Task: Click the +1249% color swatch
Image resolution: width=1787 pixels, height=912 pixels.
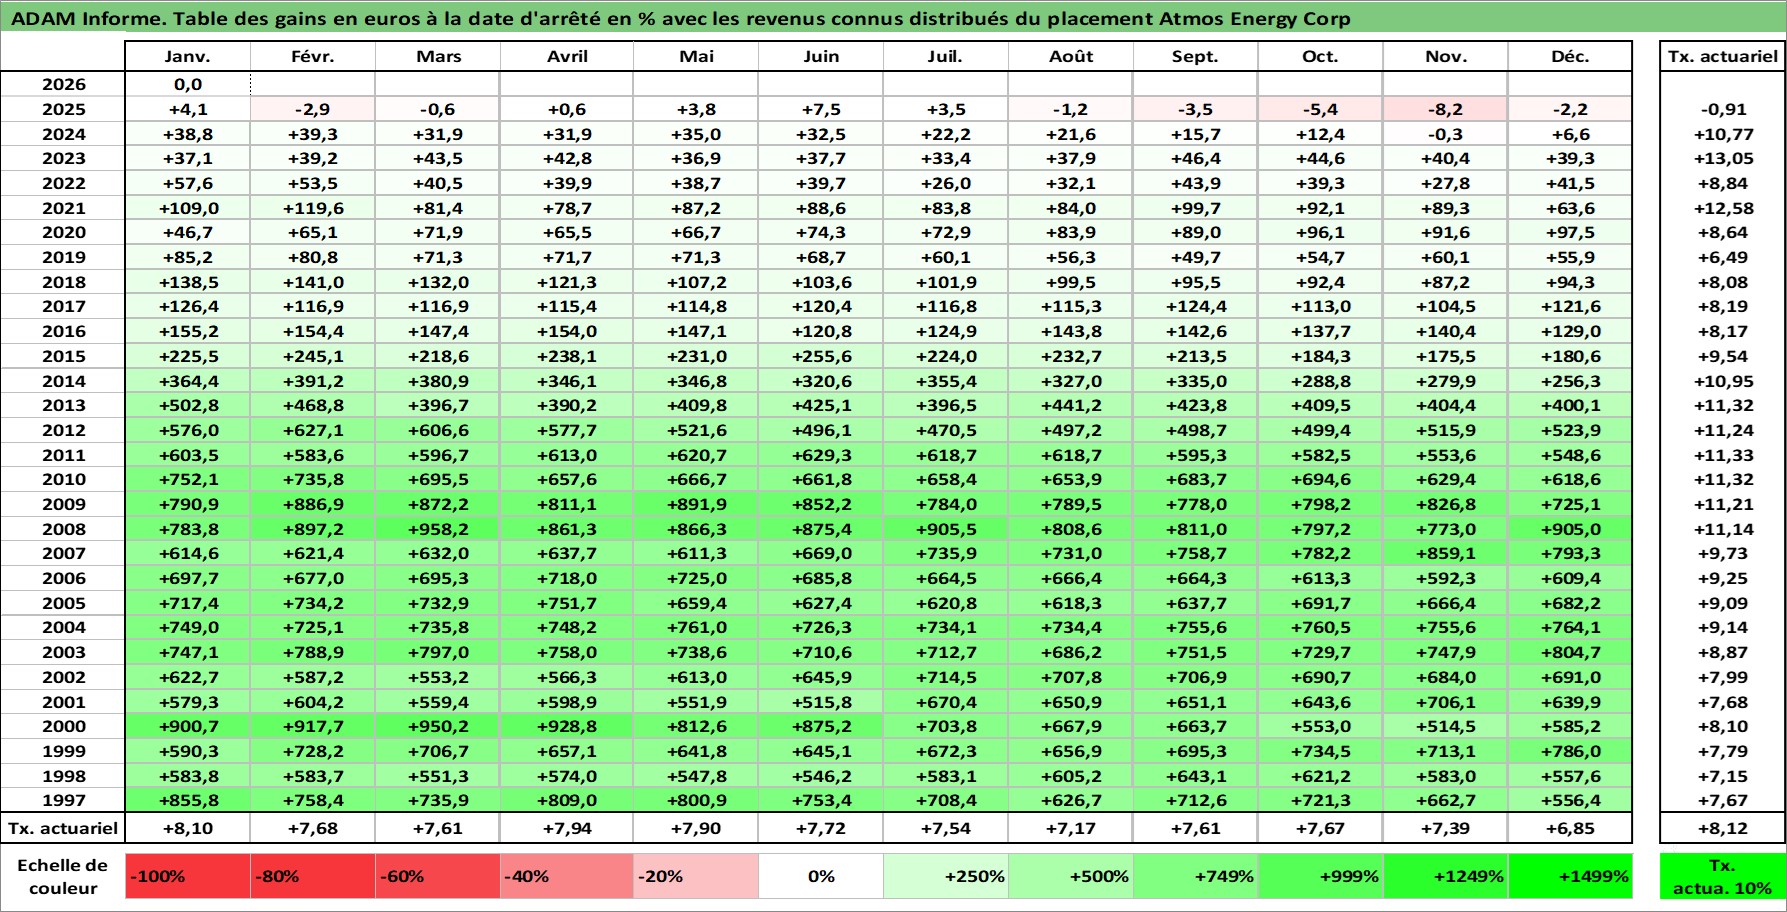Action: 1446,876
